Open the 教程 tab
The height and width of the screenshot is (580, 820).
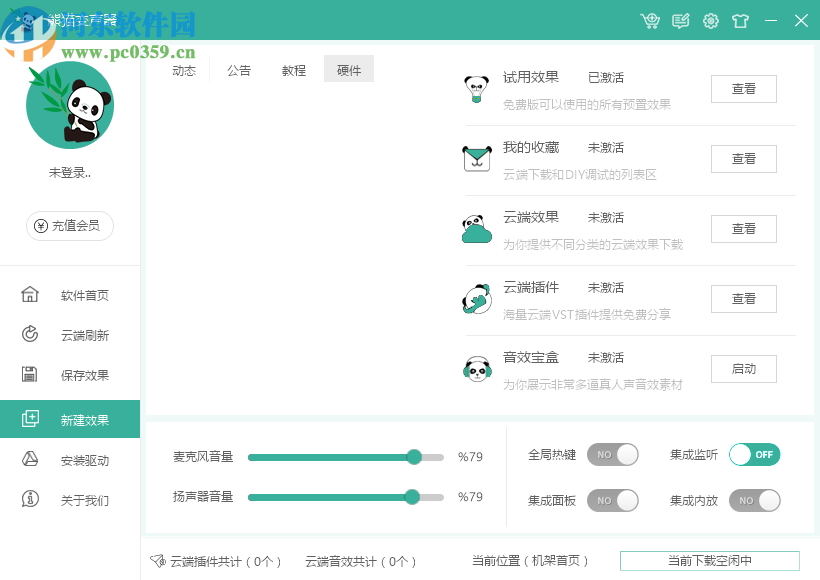[x=293, y=70]
